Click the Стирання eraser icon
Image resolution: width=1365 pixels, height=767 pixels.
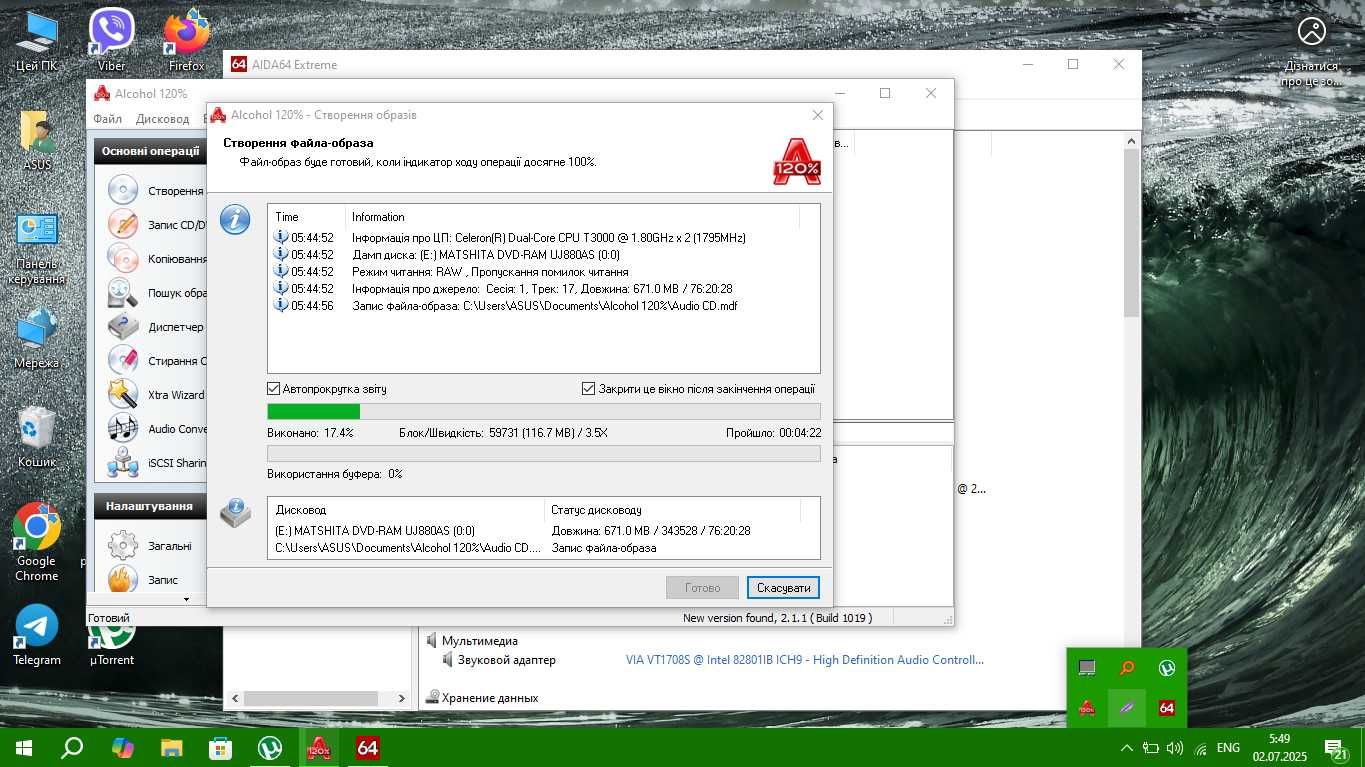(123, 360)
